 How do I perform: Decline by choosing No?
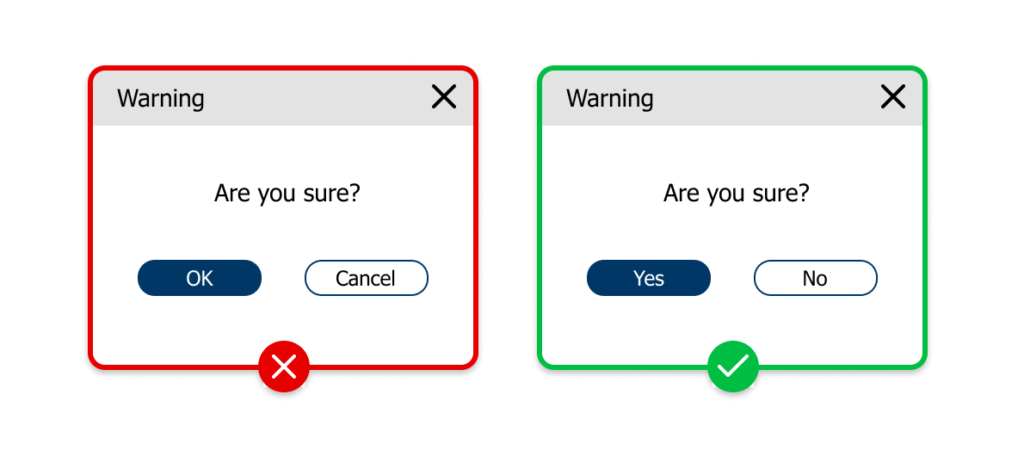(x=815, y=278)
